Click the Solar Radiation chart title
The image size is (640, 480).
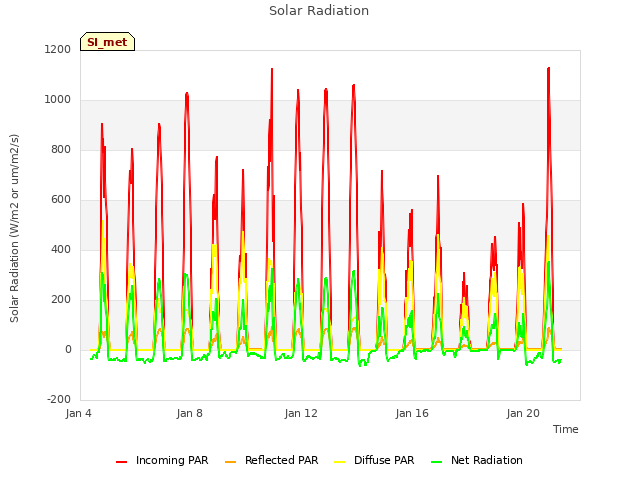pyautogui.click(x=319, y=11)
